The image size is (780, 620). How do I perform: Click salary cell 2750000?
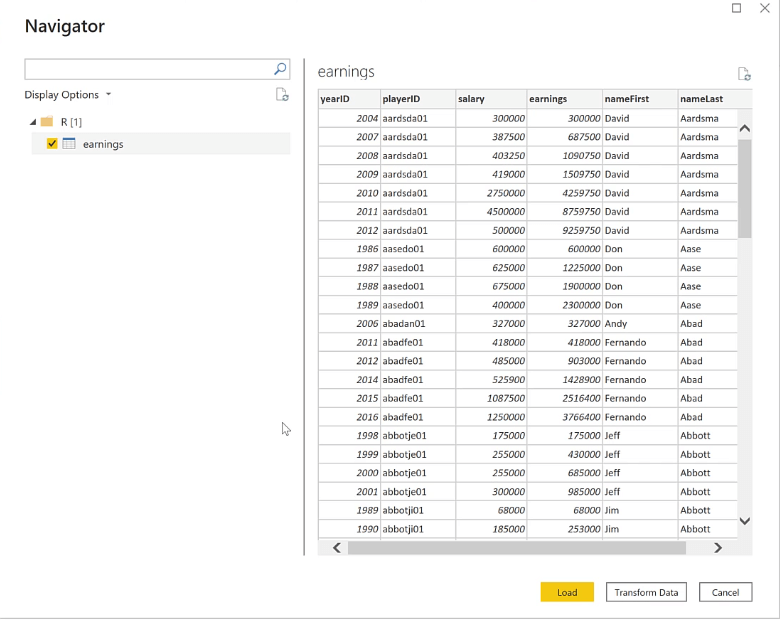coord(491,193)
